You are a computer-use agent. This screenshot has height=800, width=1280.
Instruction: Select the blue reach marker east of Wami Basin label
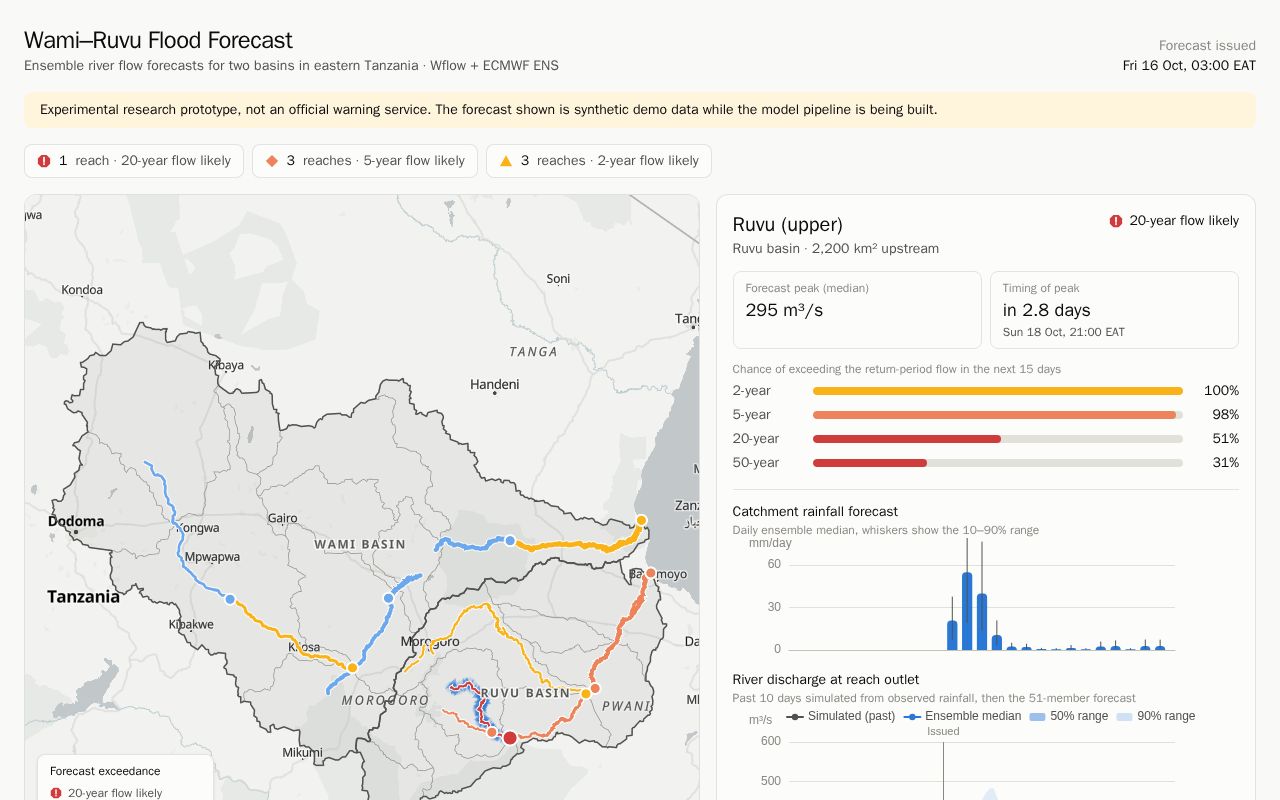click(509, 541)
